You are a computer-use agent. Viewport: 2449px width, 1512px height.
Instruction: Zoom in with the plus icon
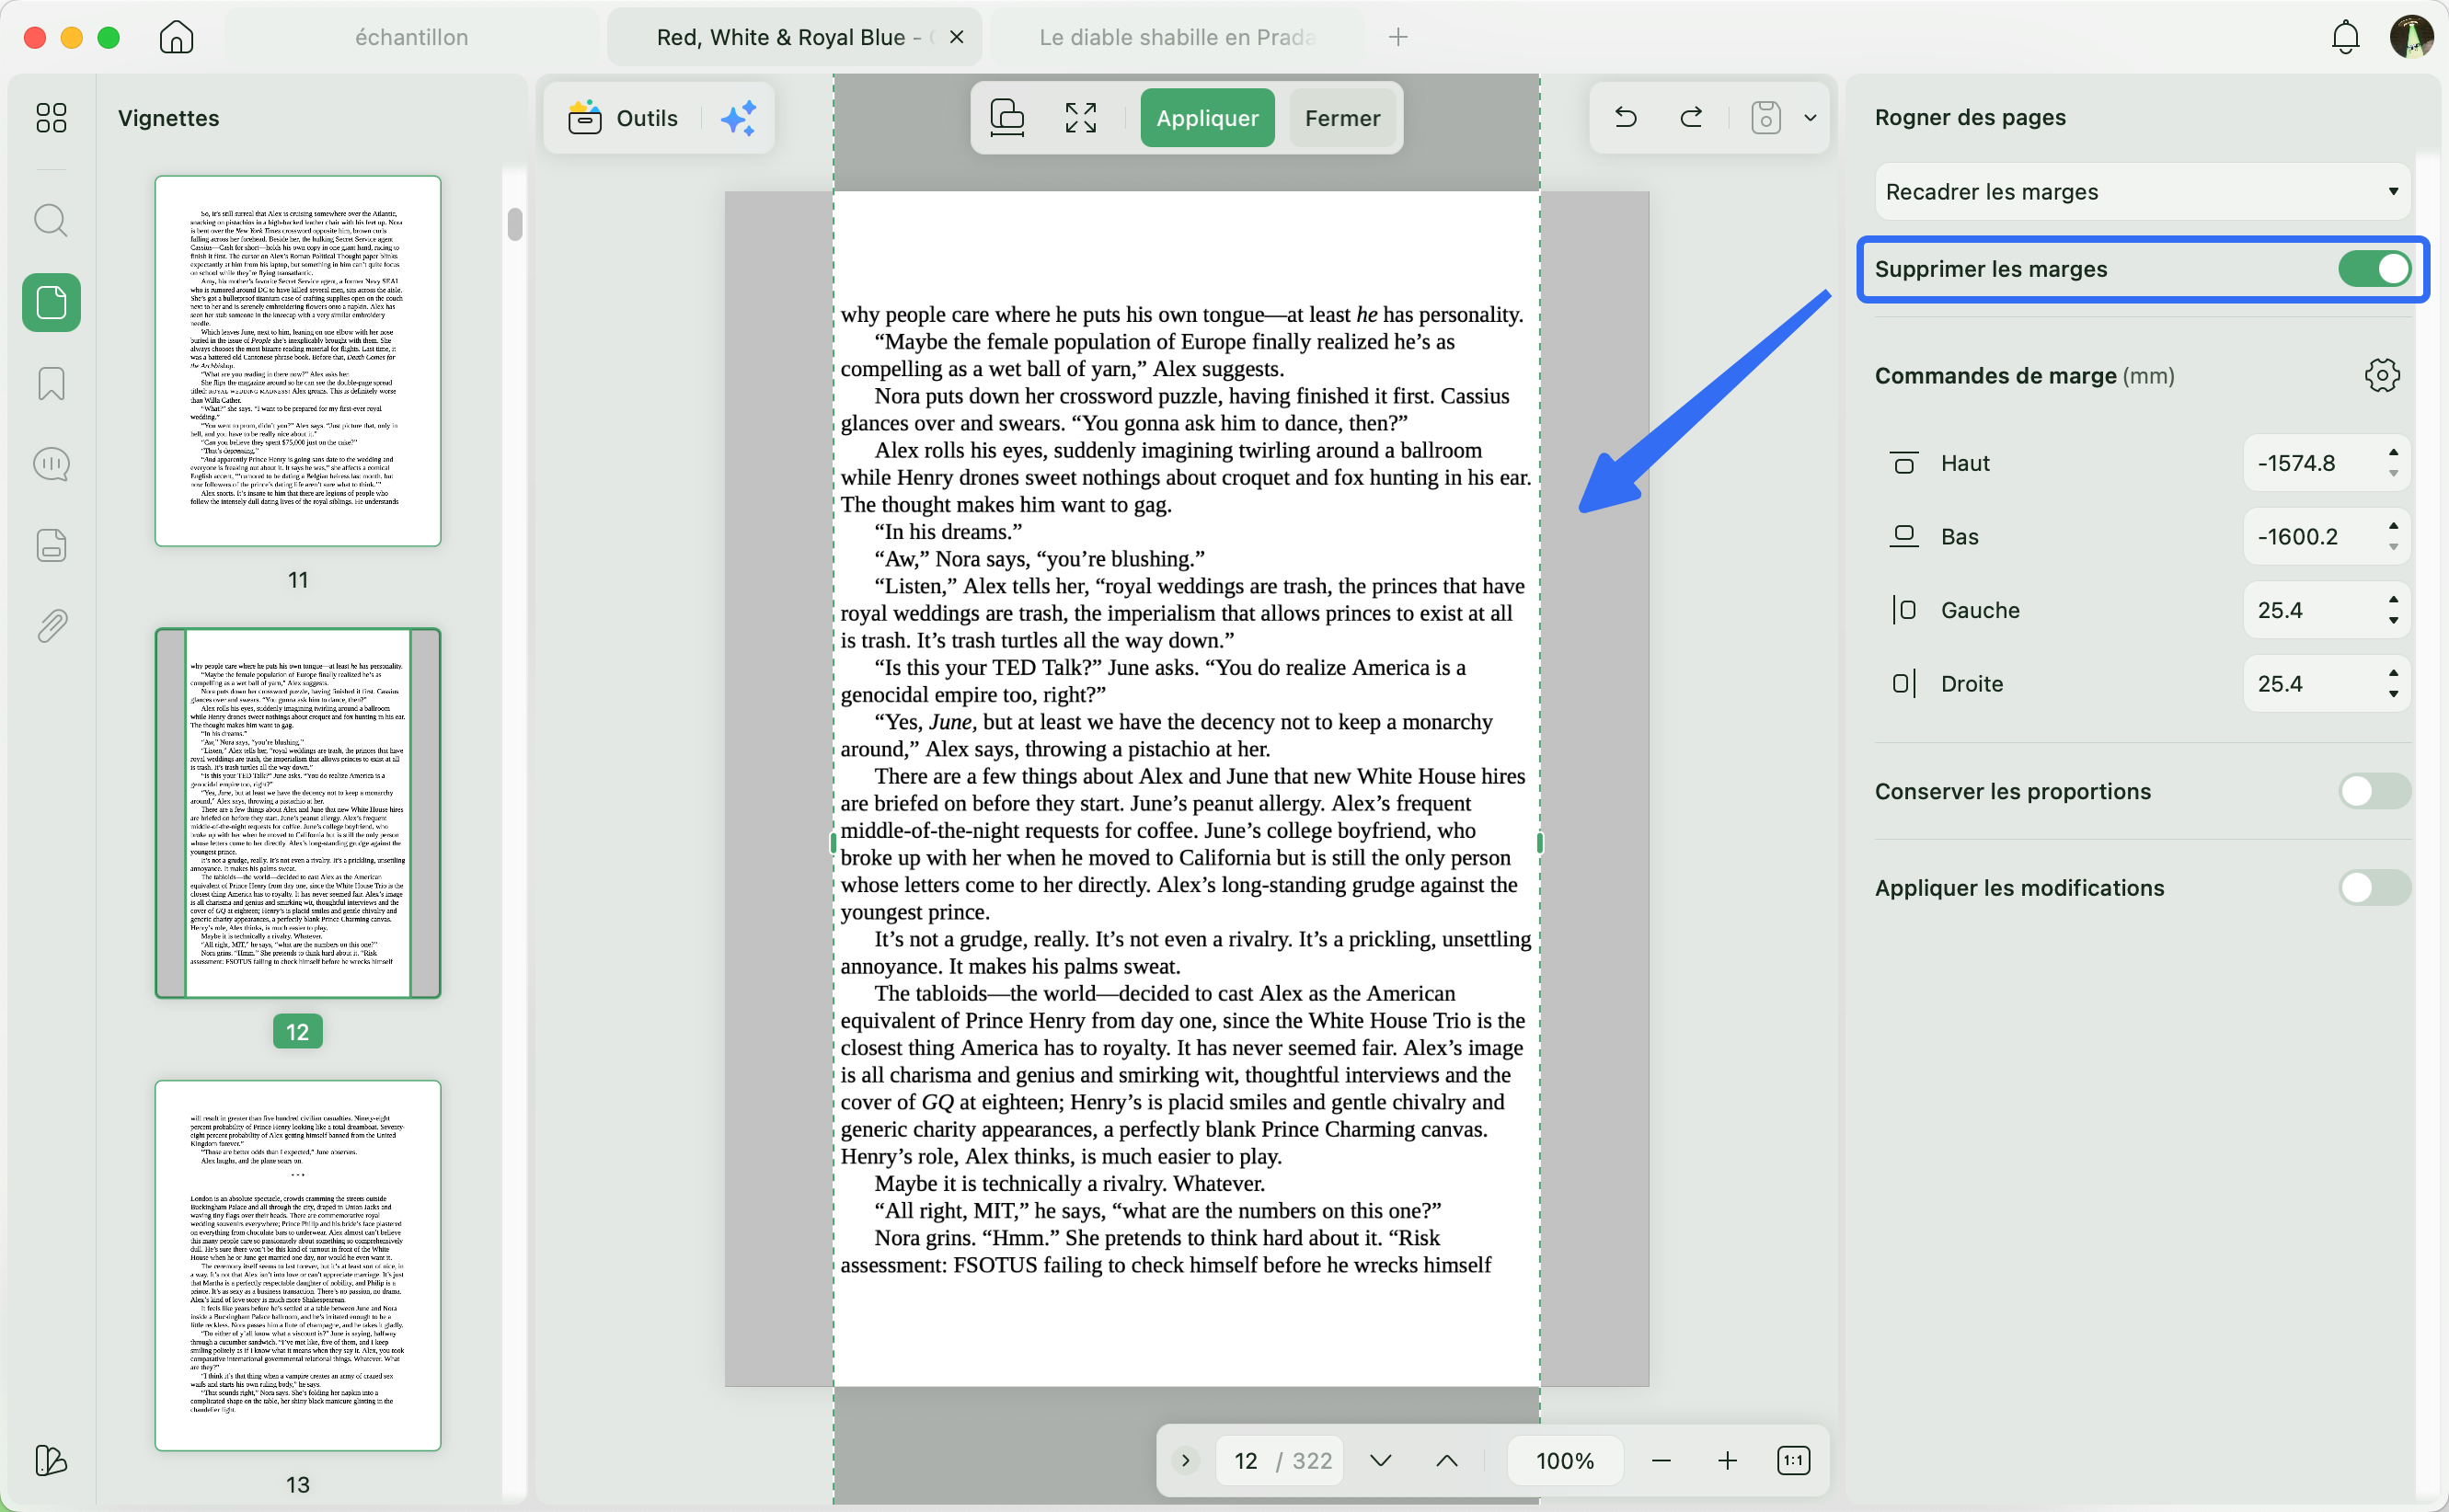pyautogui.click(x=1728, y=1461)
